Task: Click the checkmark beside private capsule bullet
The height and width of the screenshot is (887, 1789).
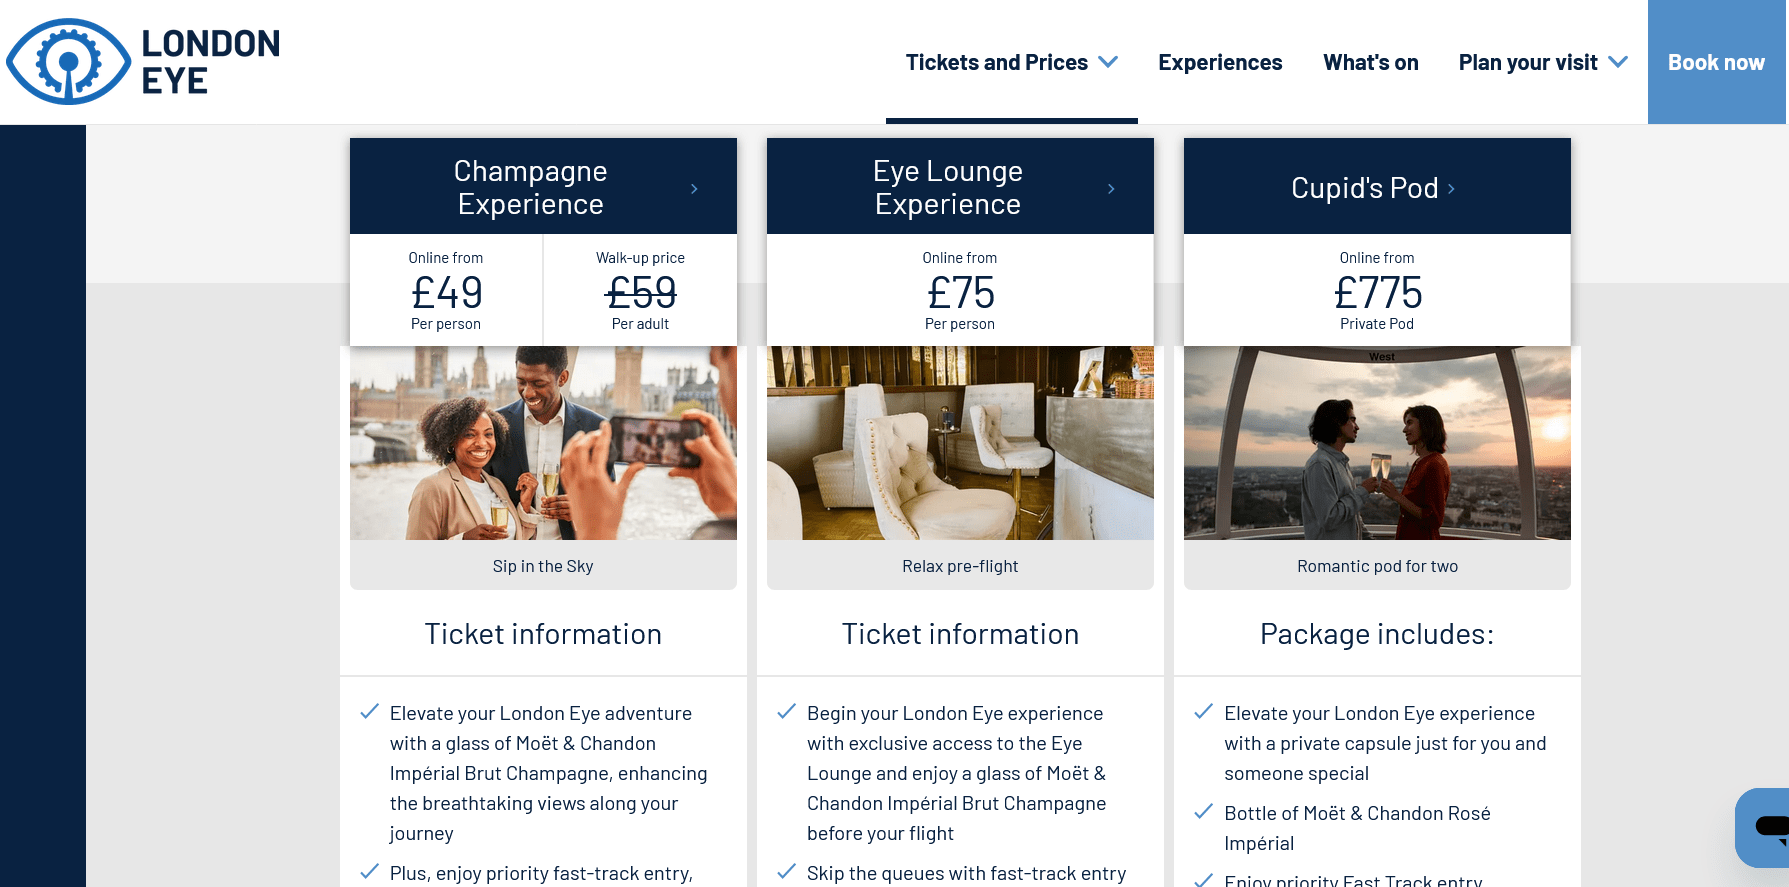Action: [x=1202, y=711]
